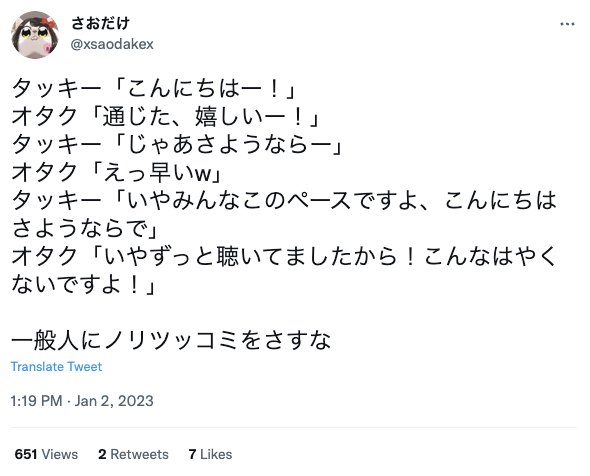Click the closing line 一般人にノリツッコミをさすな
Viewport: 590px width, 476px height.
tap(171, 340)
